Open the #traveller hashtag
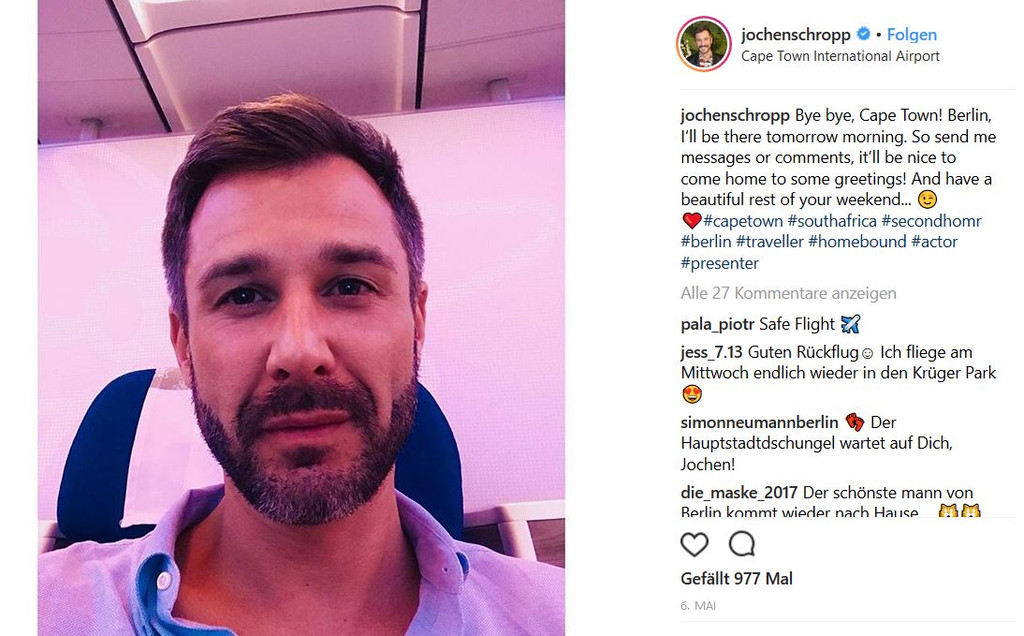This screenshot has width=1024, height=636. (x=769, y=242)
